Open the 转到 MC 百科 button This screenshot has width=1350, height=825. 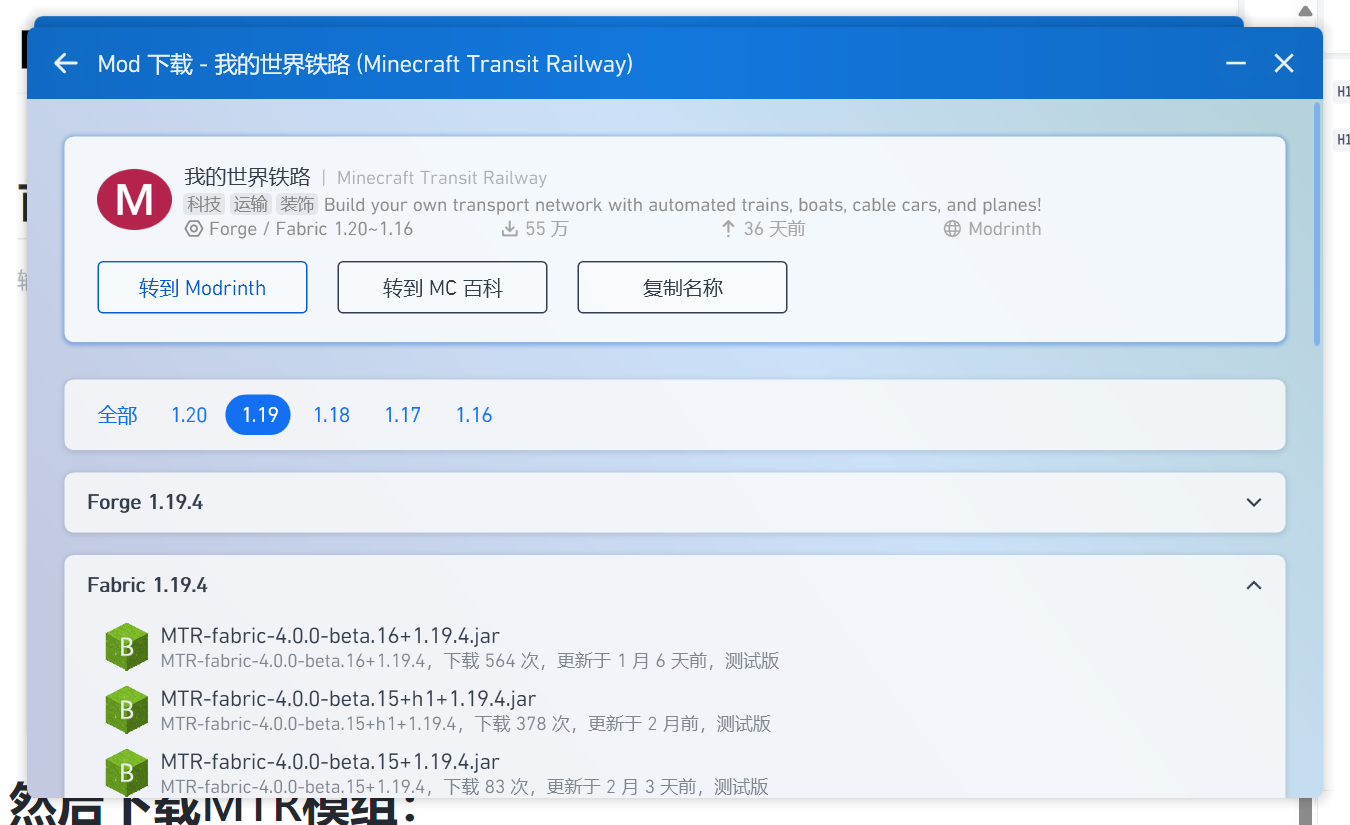pyautogui.click(x=442, y=288)
